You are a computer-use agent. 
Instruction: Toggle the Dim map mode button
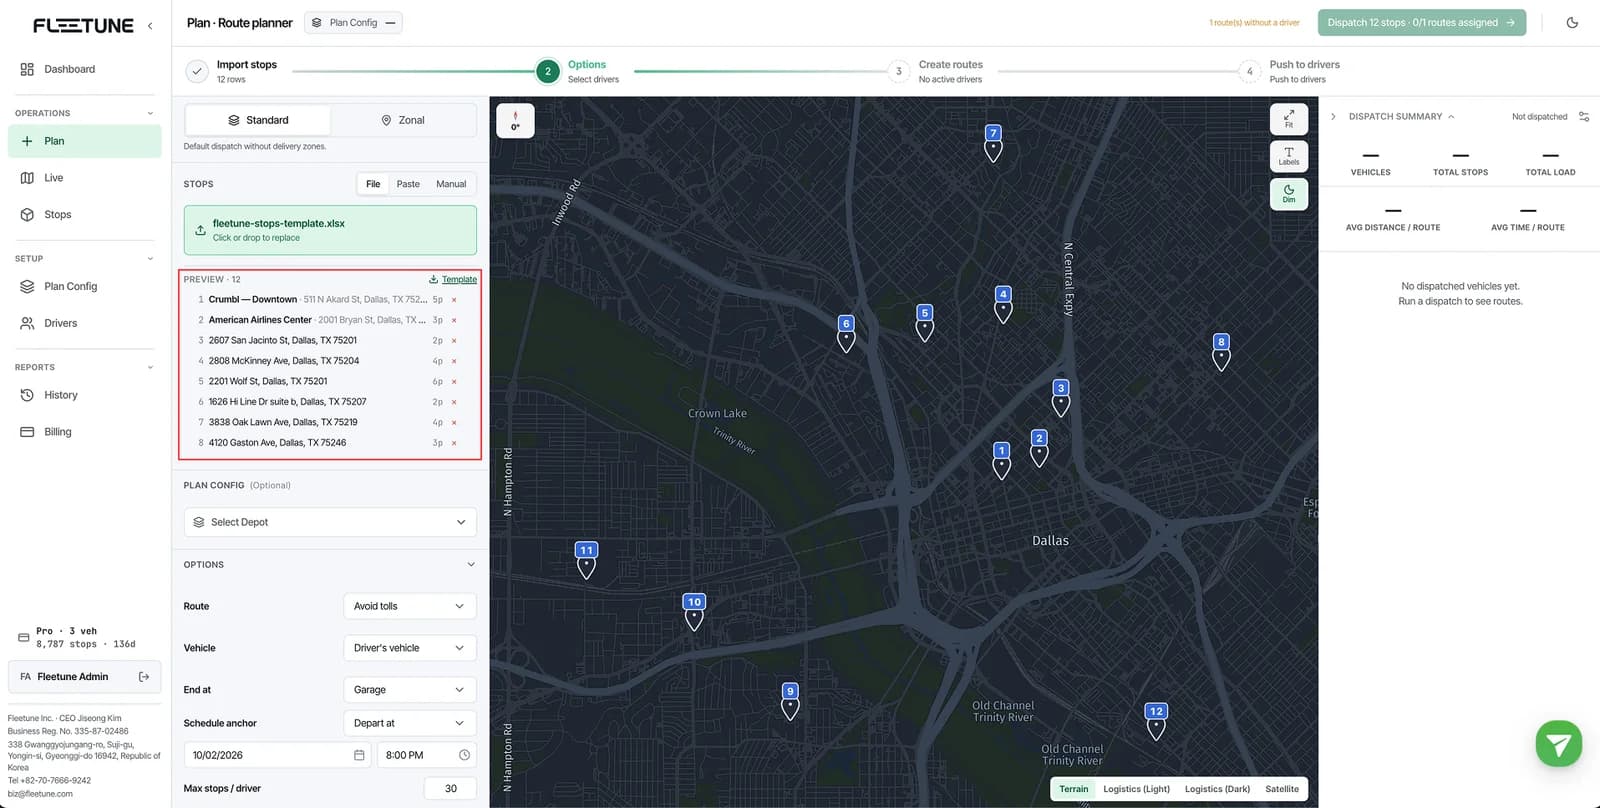(x=1289, y=194)
